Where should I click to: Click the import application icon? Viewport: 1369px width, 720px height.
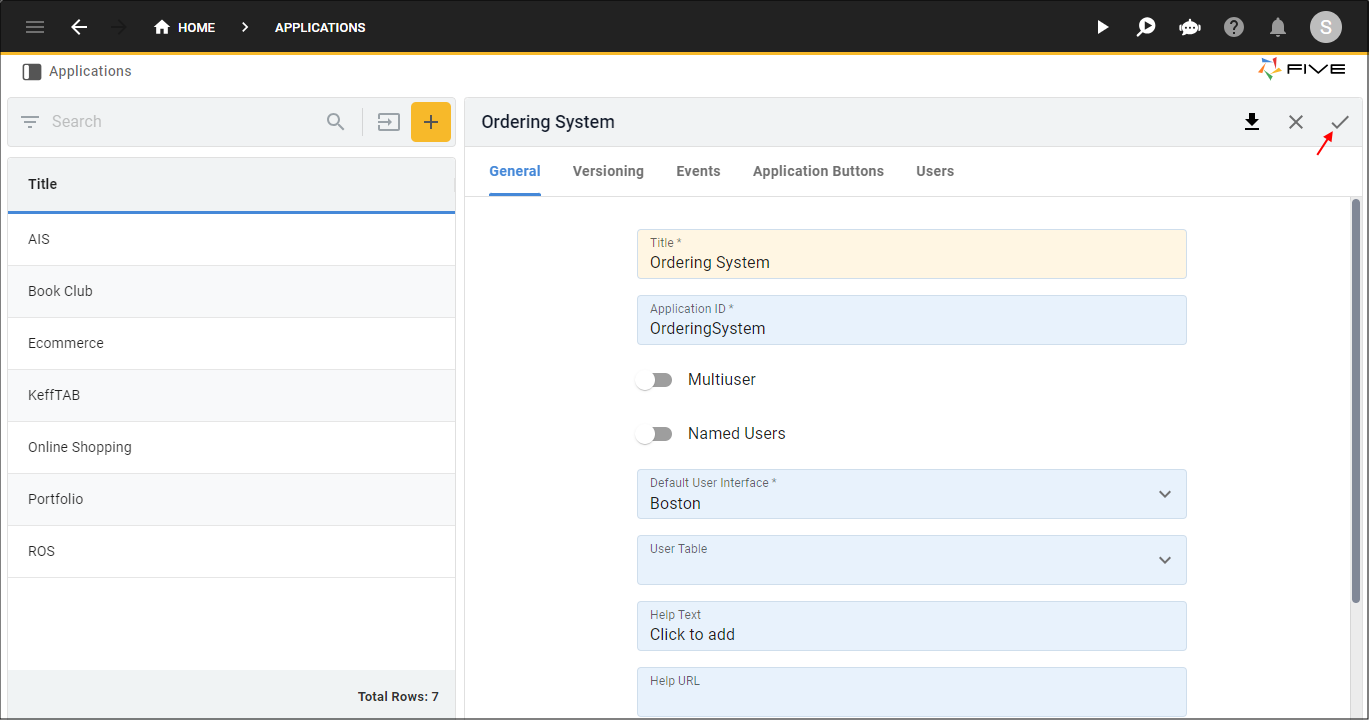[388, 122]
